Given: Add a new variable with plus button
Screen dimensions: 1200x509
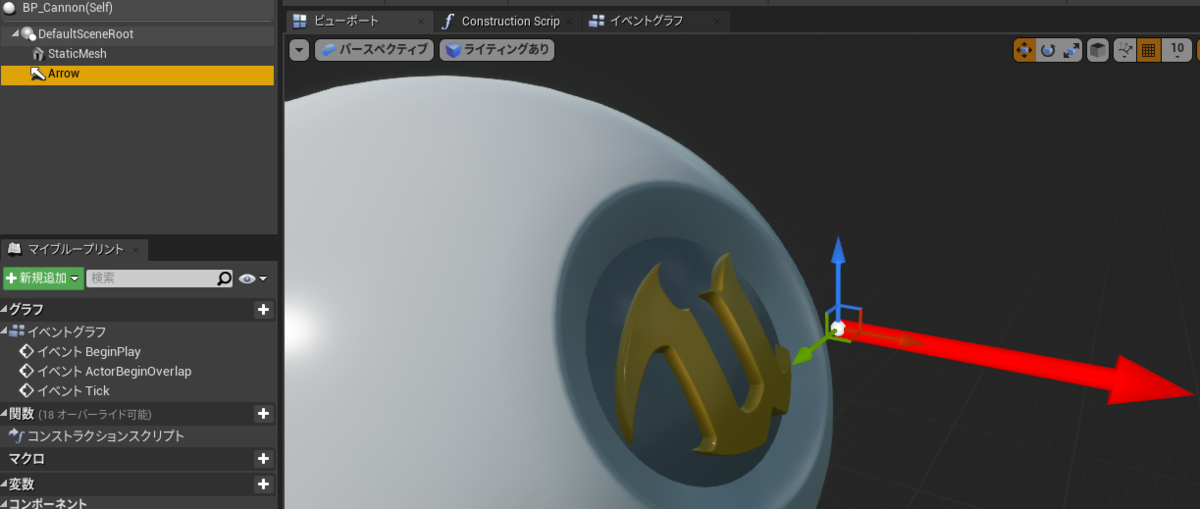Looking at the screenshot, I should [x=264, y=484].
